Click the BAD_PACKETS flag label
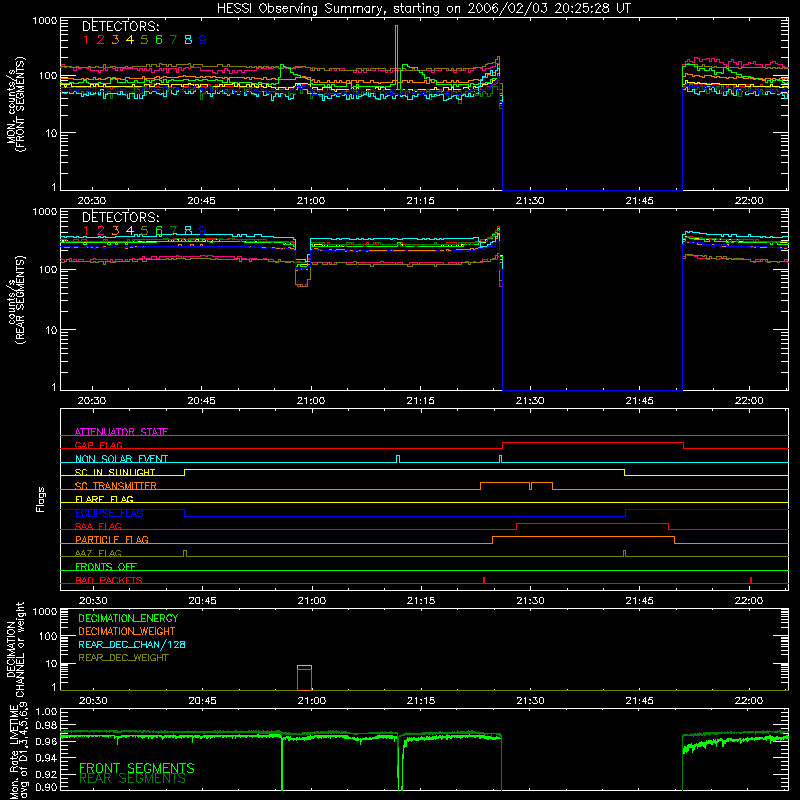This screenshot has width=800, height=800. [109, 580]
